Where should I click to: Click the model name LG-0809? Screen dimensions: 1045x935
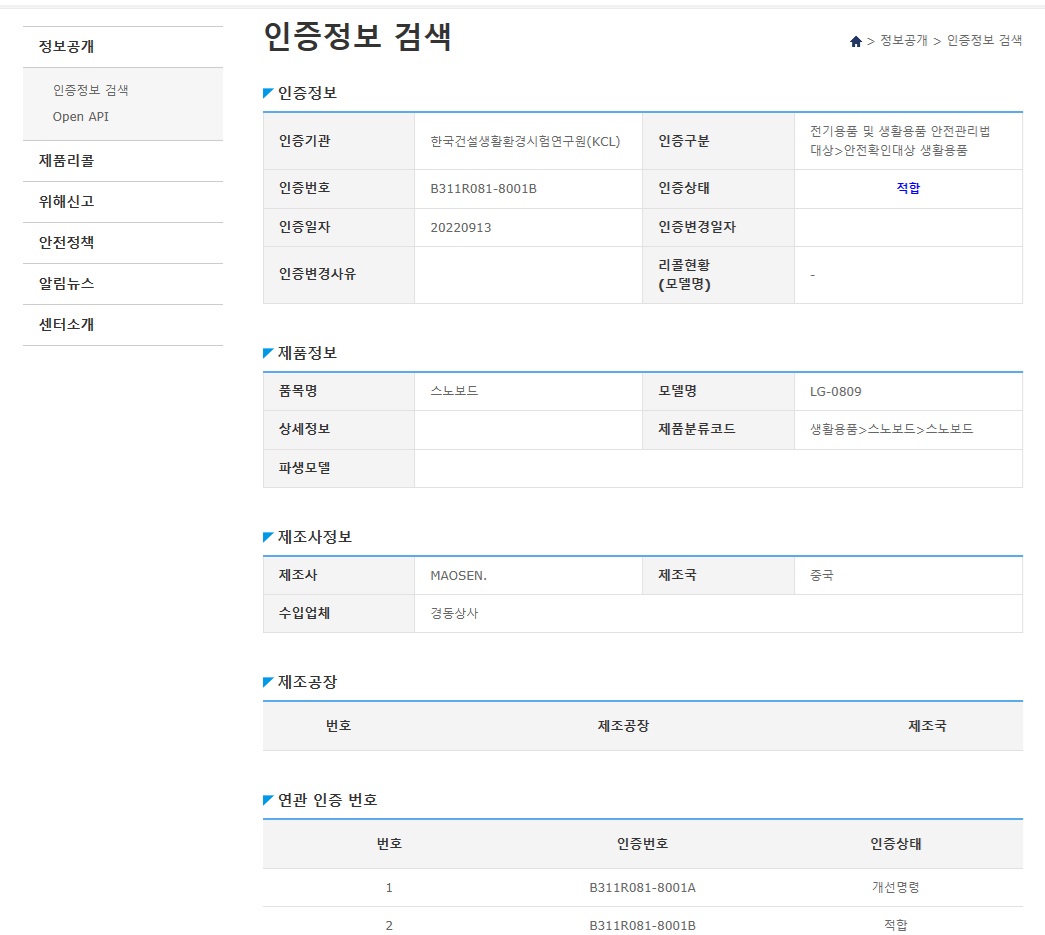(836, 392)
